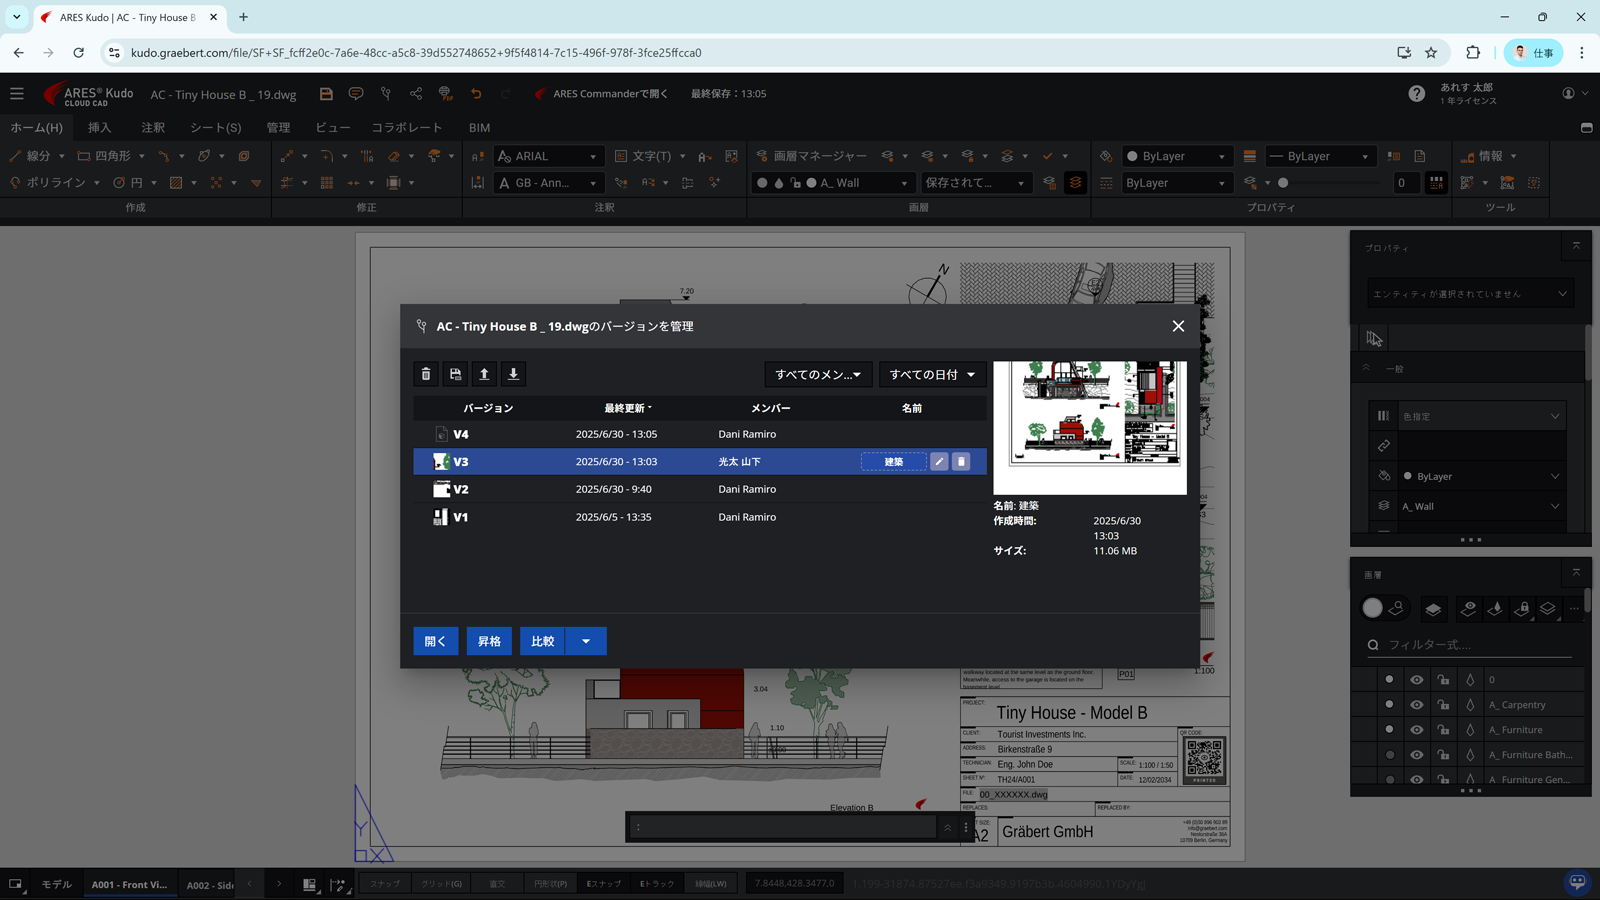Click the help question mark icon

tap(1416, 94)
